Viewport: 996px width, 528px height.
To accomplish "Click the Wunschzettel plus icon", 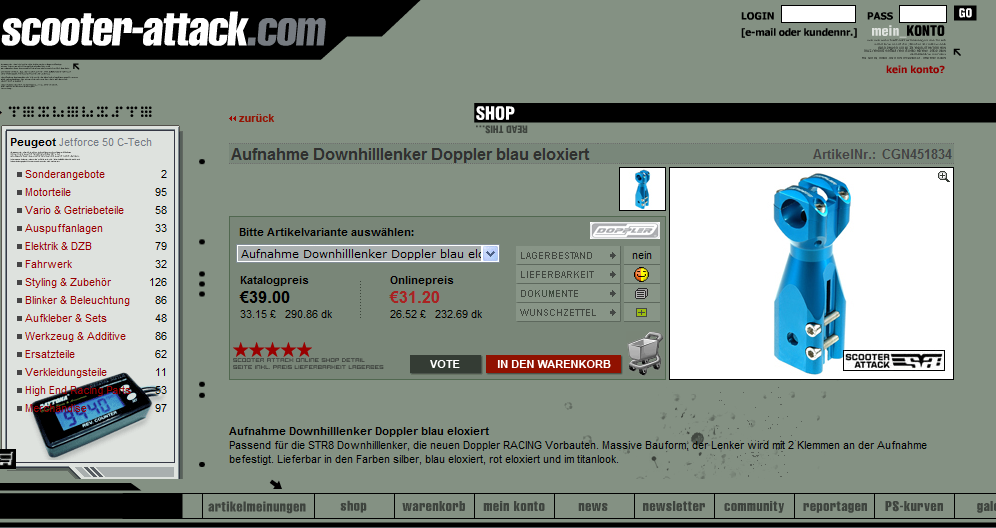I will point(642,313).
